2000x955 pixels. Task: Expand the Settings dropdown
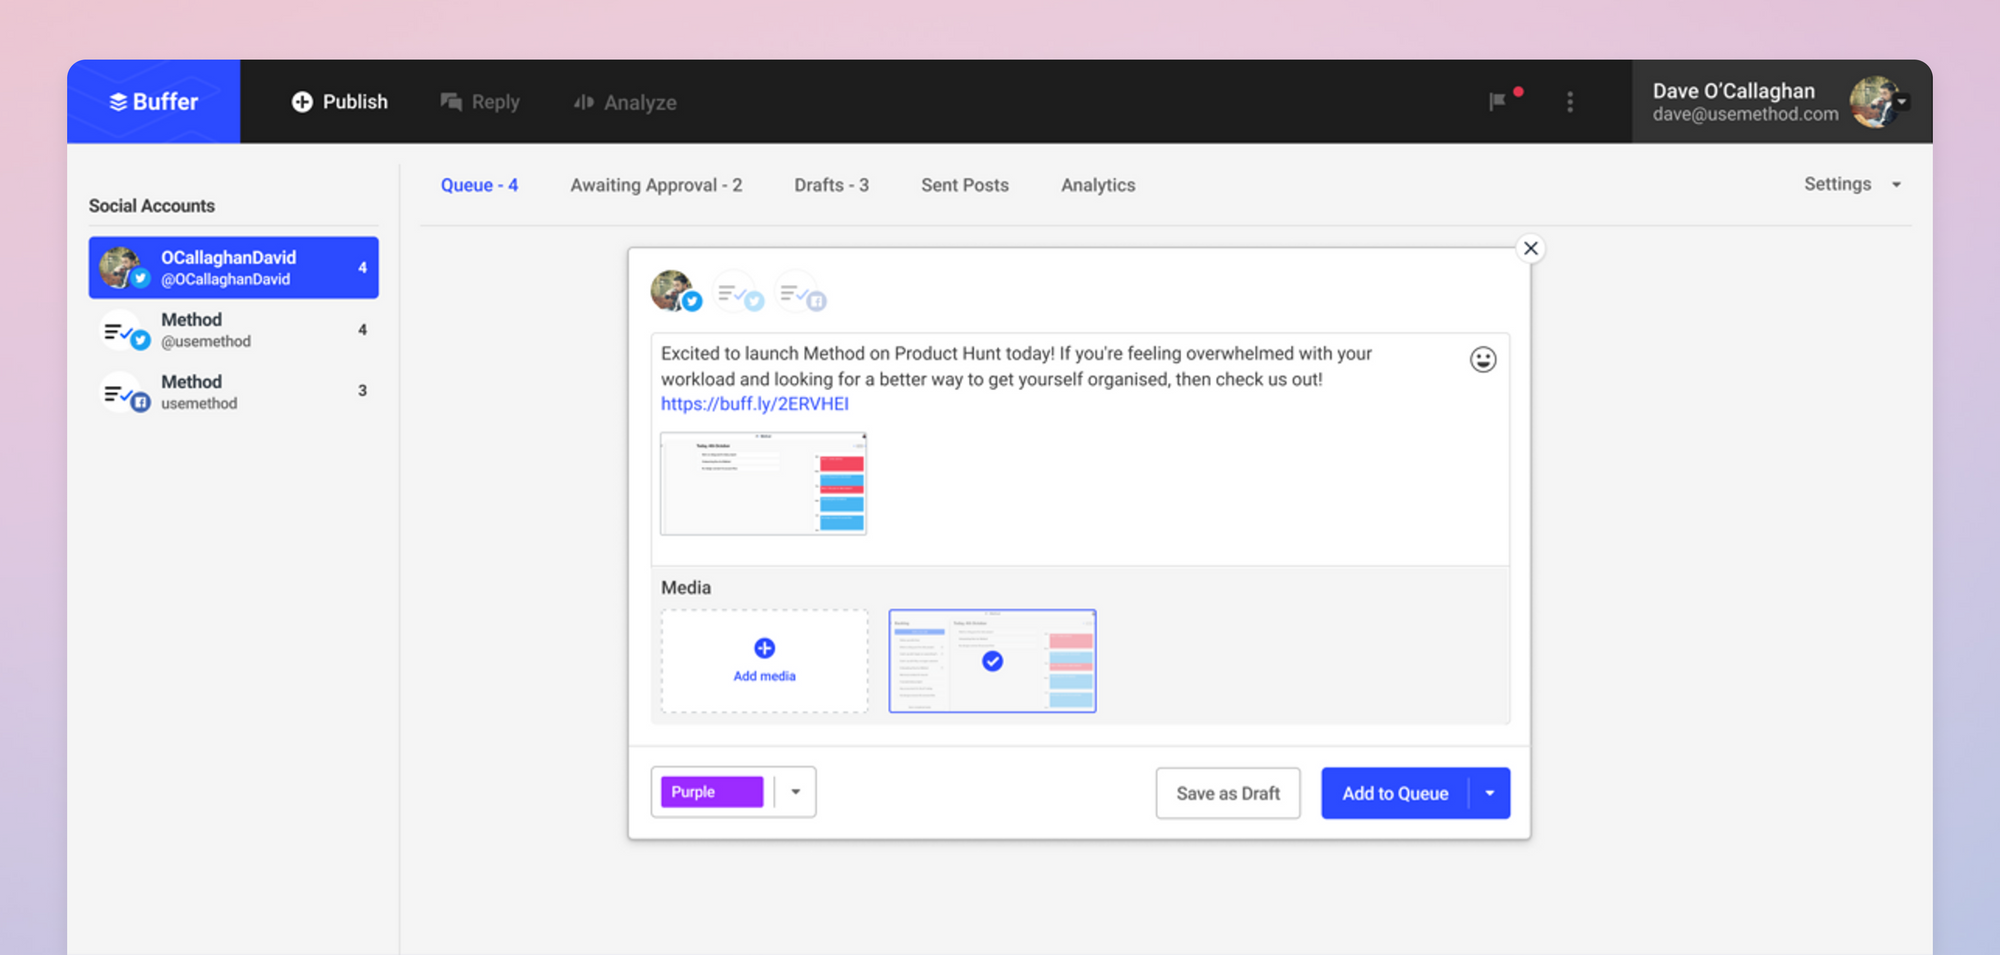1852,184
